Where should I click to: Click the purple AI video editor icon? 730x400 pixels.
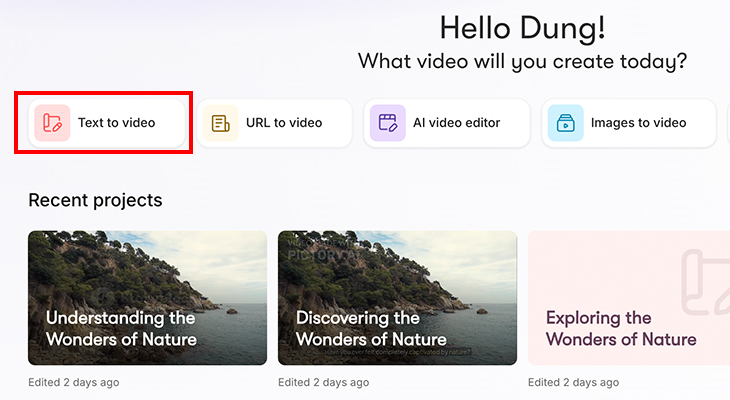[x=387, y=123]
